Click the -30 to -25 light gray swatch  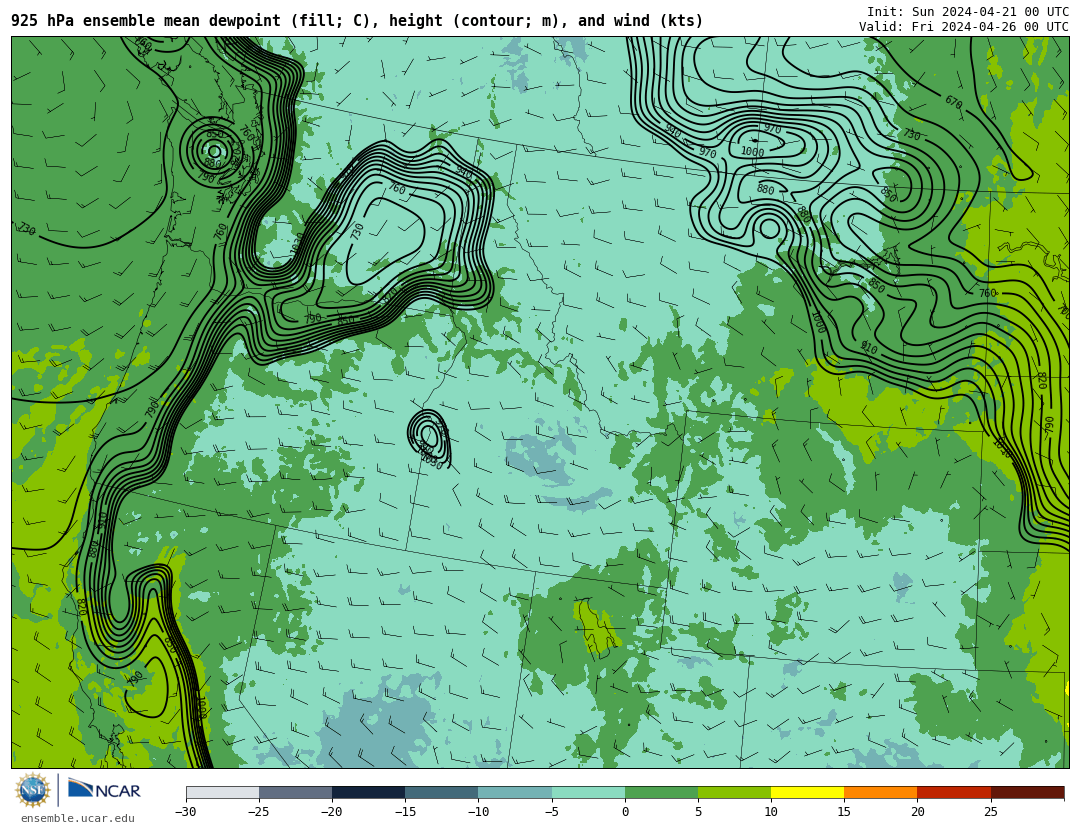pyautogui.click(x=222, y=793)
